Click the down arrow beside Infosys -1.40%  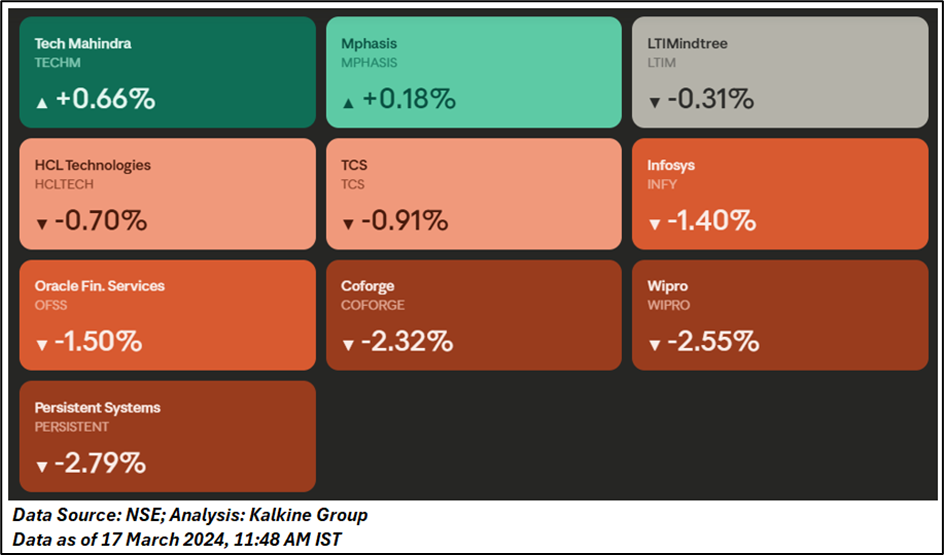(654, 224)
